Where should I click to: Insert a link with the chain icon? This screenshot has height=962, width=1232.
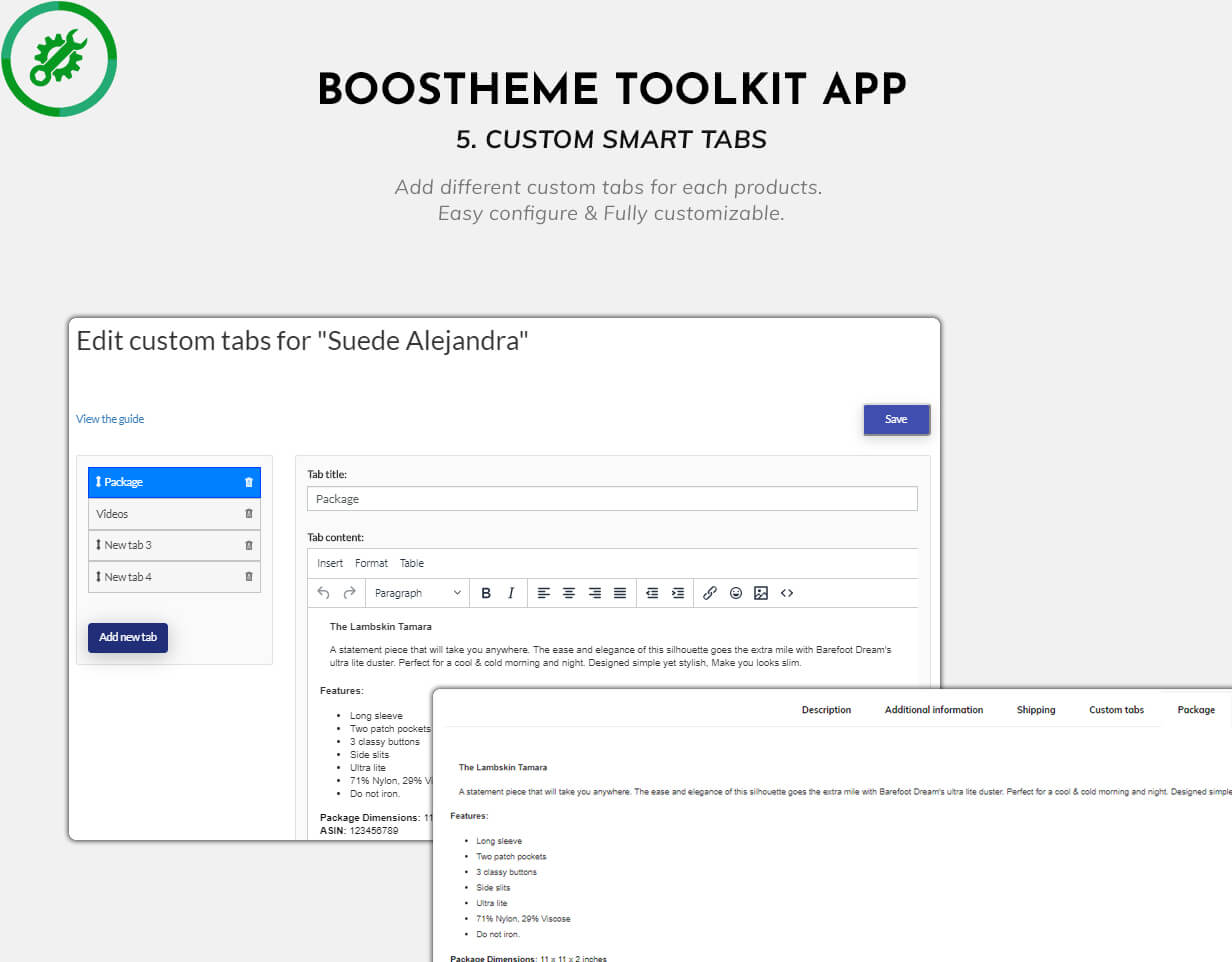click(x=710, y=593)
